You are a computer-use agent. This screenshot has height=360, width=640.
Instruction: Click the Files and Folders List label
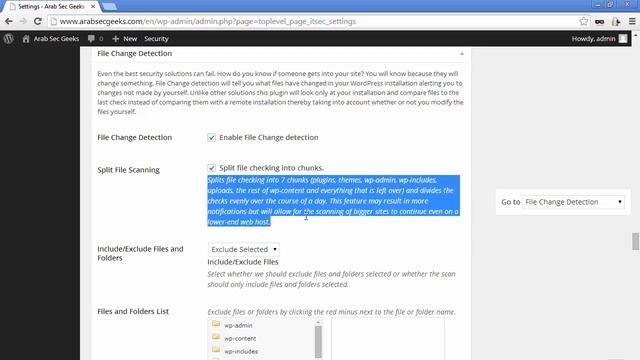[133, 311]
